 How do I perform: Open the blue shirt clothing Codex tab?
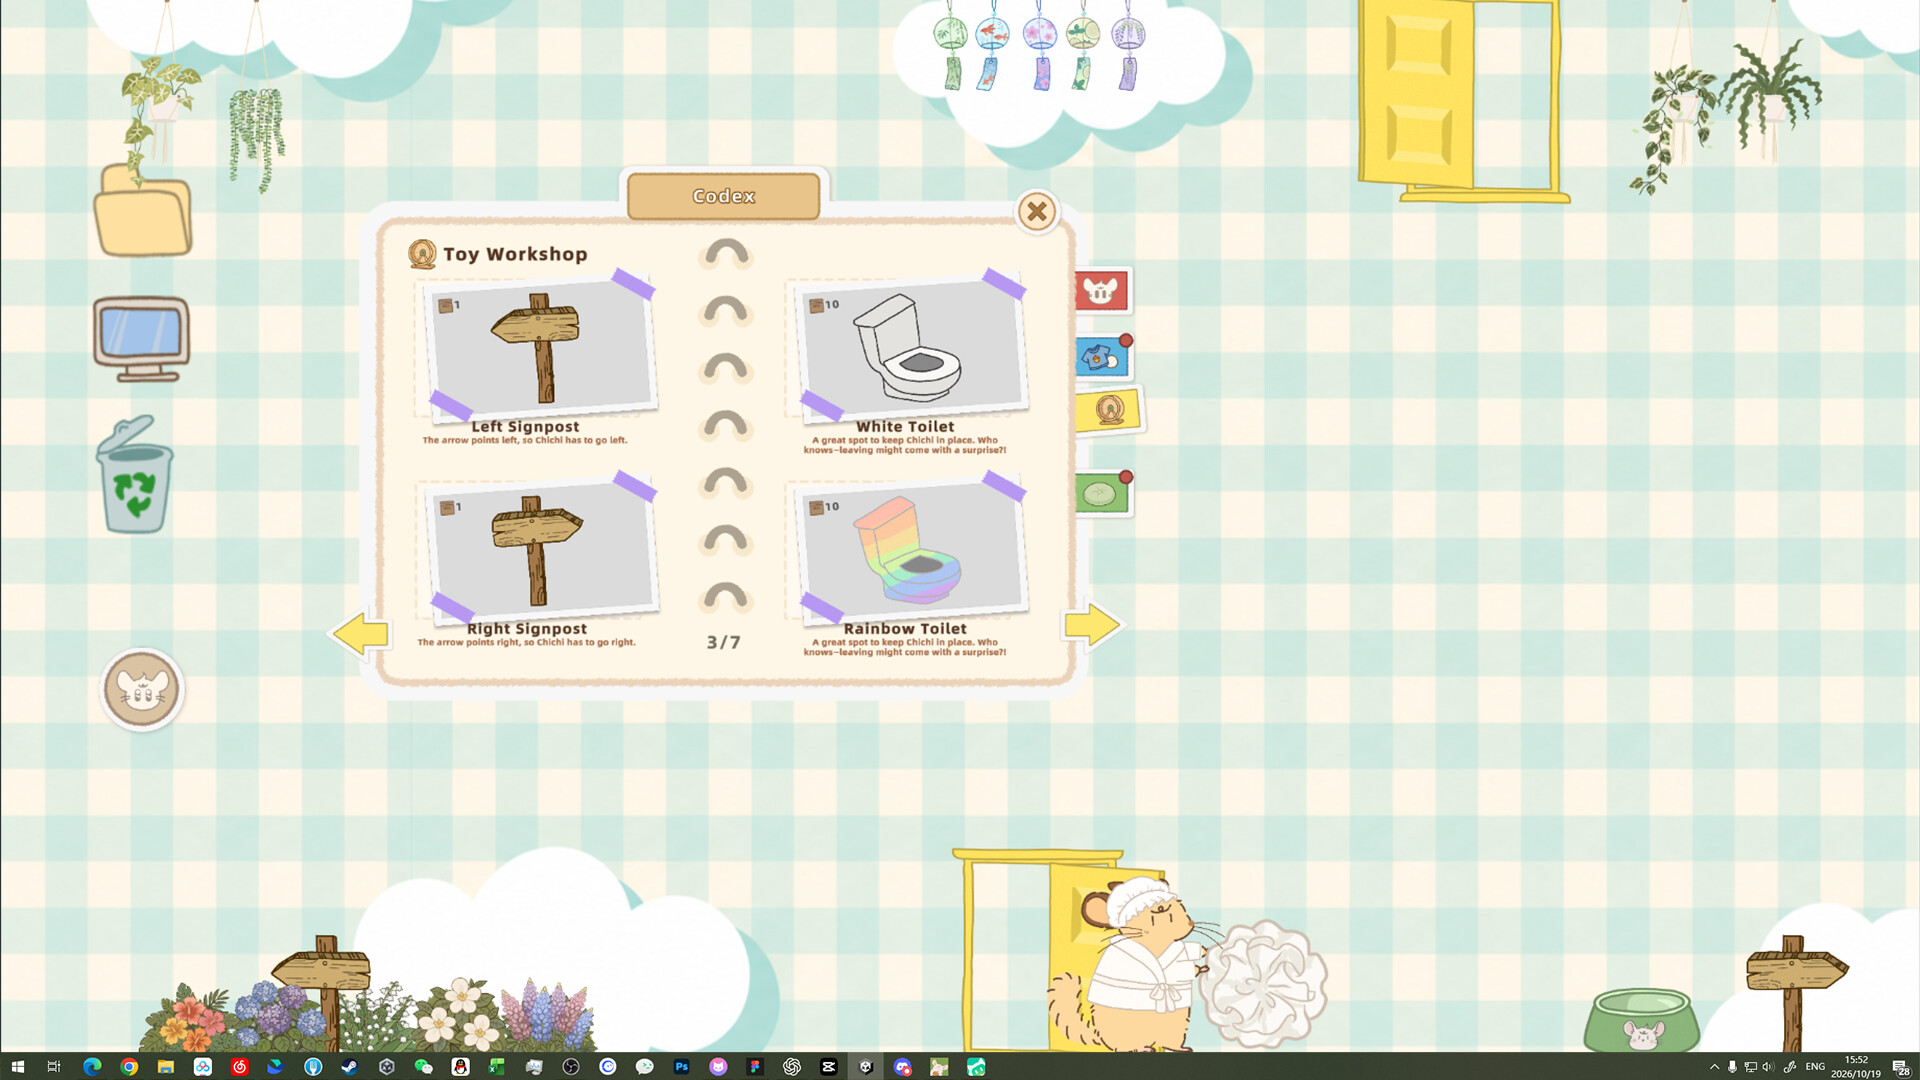(1103, 357)
